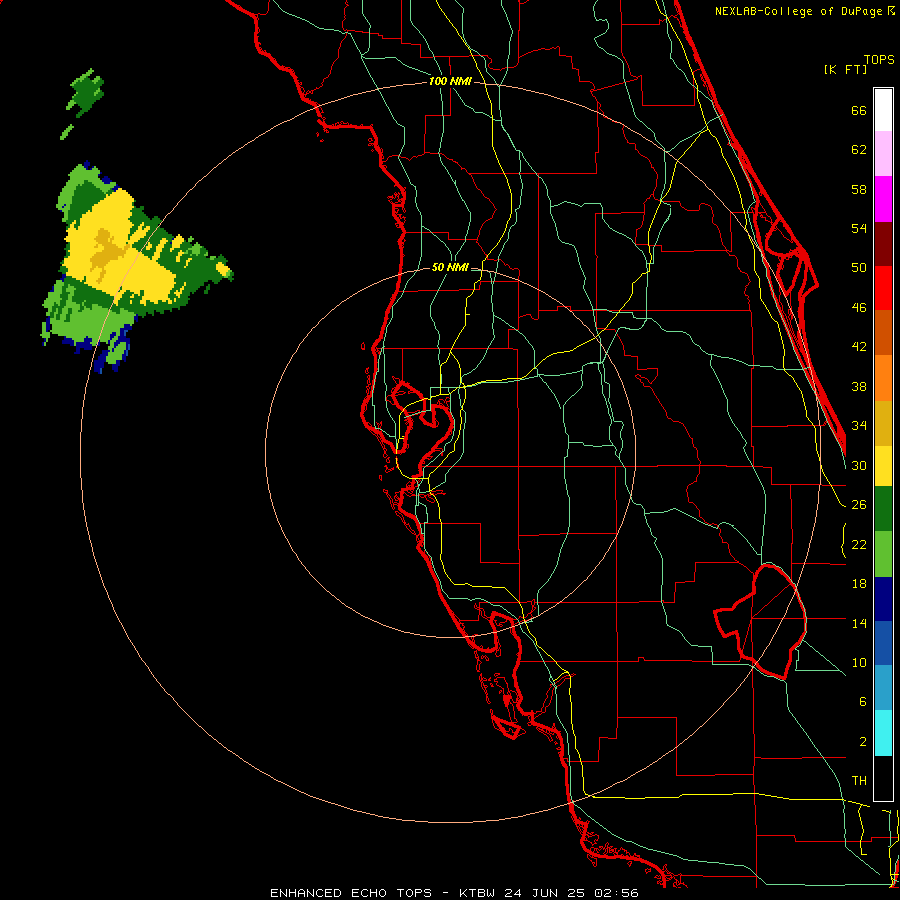Click the 62 legend value
Image resolution: width=900 pixels, height=900 pixels.
pos(859,150)
